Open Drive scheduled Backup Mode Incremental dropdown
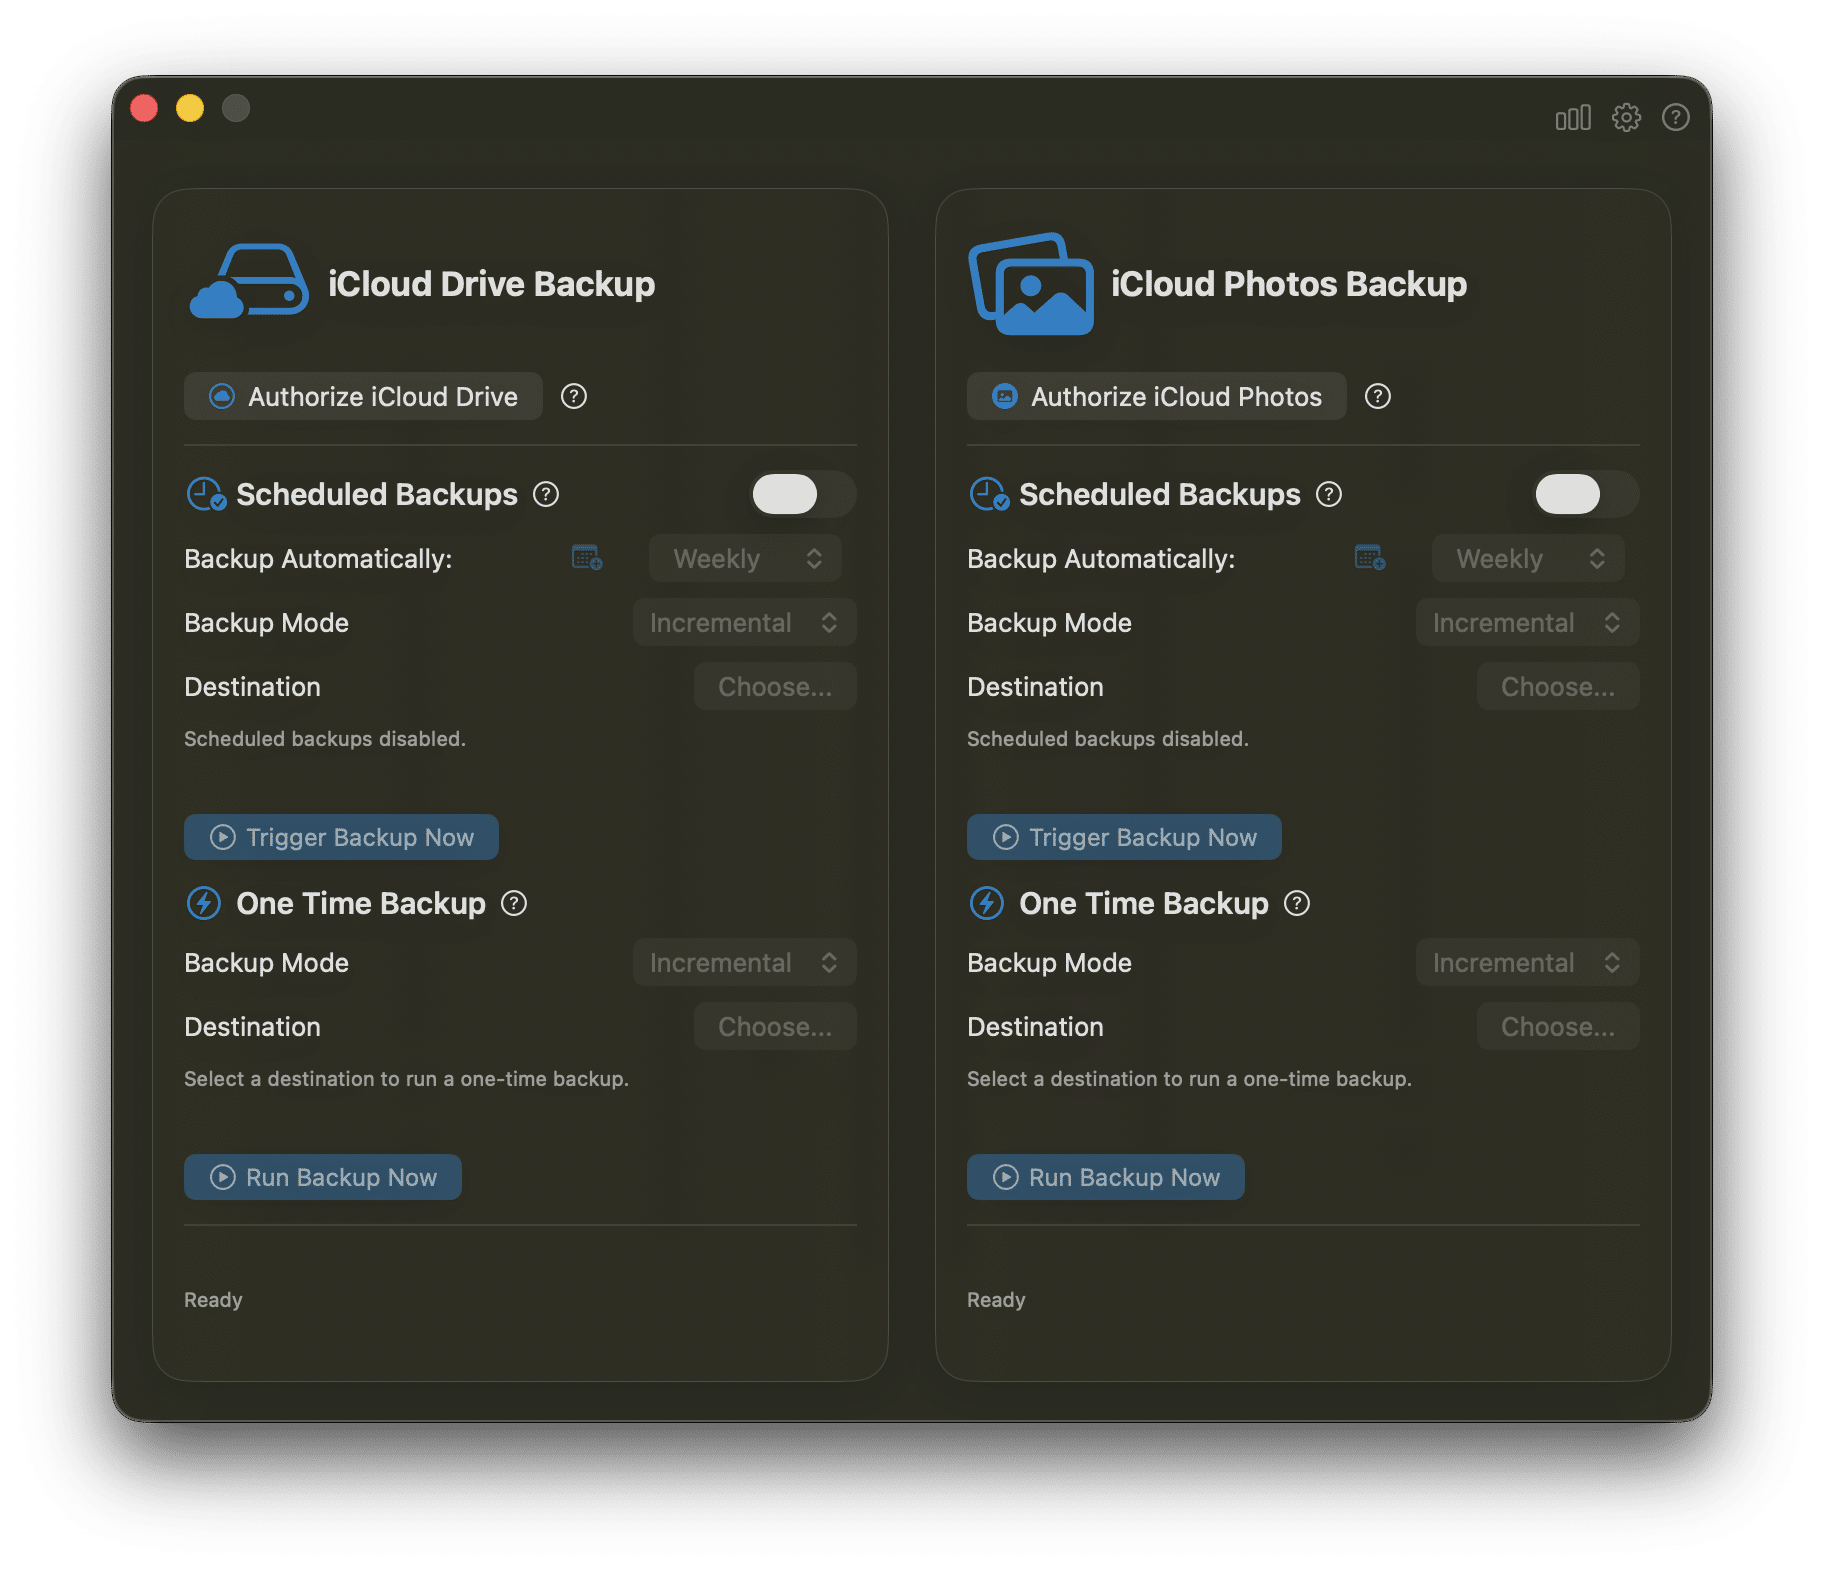1824x1570 pixels. [x=744, y=622]
